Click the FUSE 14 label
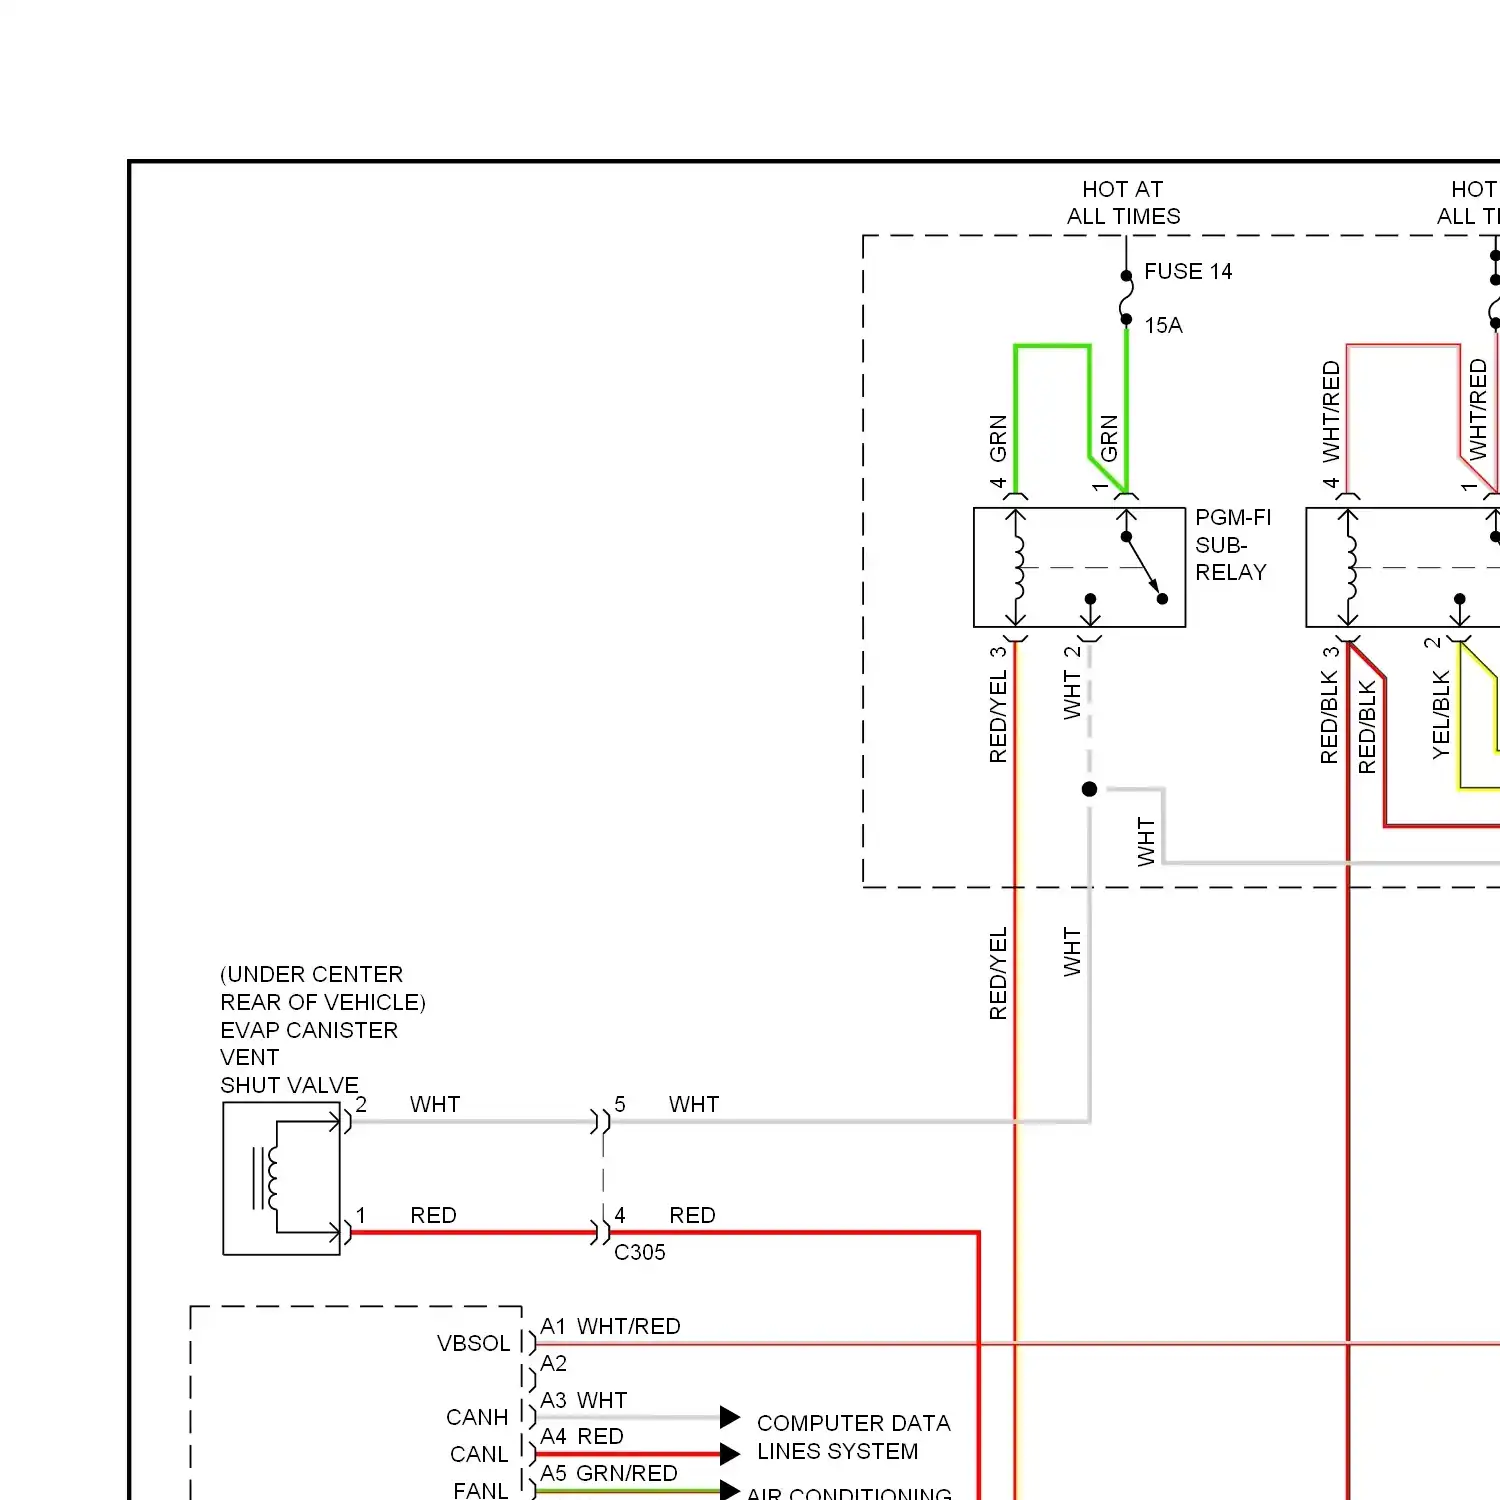Screen dimensions: 1500x1500 coord(1188,271)
